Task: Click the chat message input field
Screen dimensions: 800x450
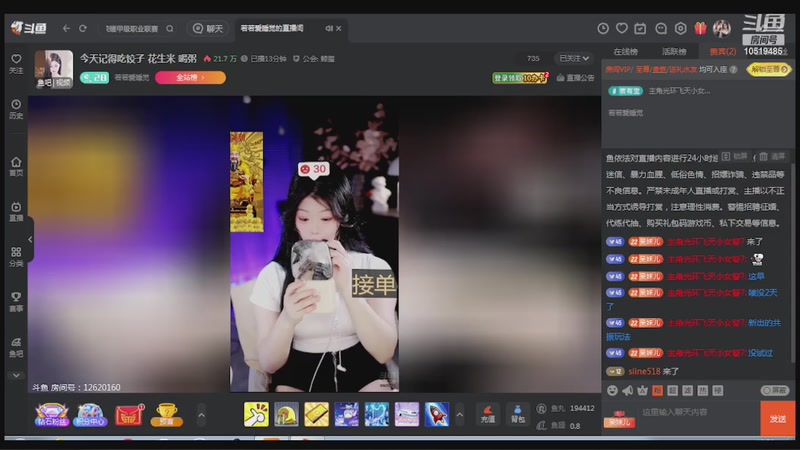Action: click(x=697, y=412)
